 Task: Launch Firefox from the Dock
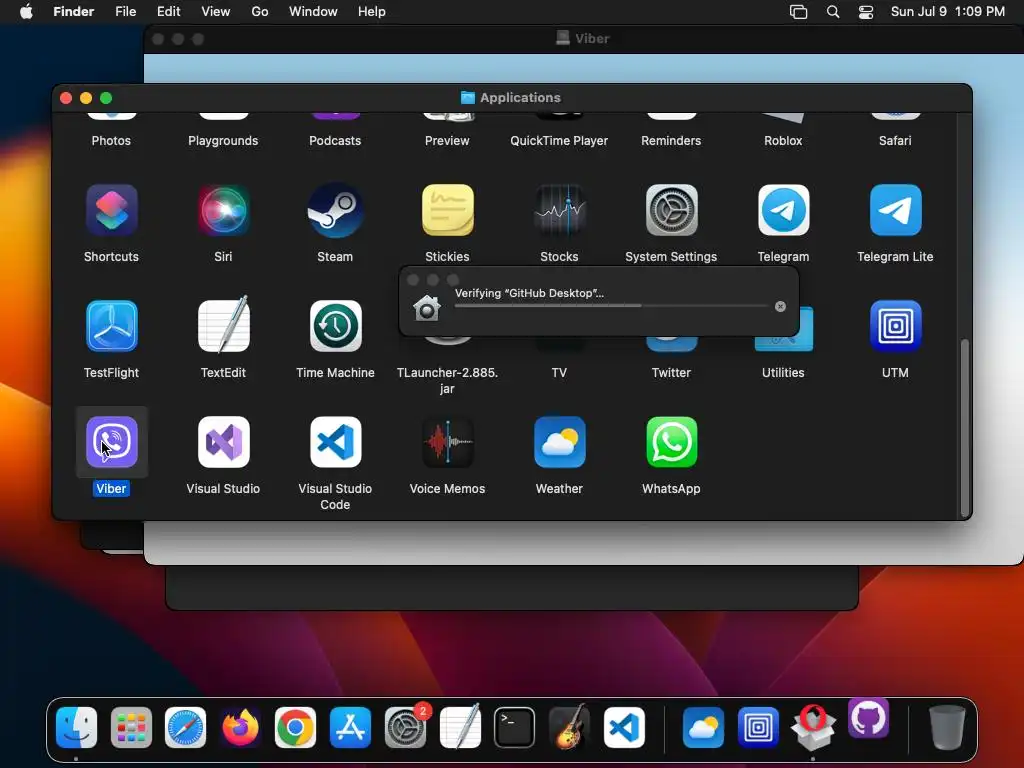pyautogui.click(x=240, y=728)
